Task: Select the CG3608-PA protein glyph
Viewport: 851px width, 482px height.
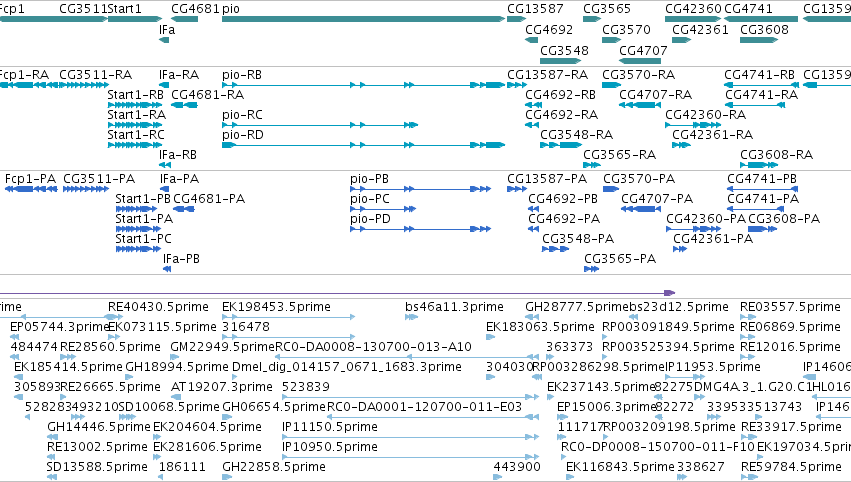Action: click(763, 229)
